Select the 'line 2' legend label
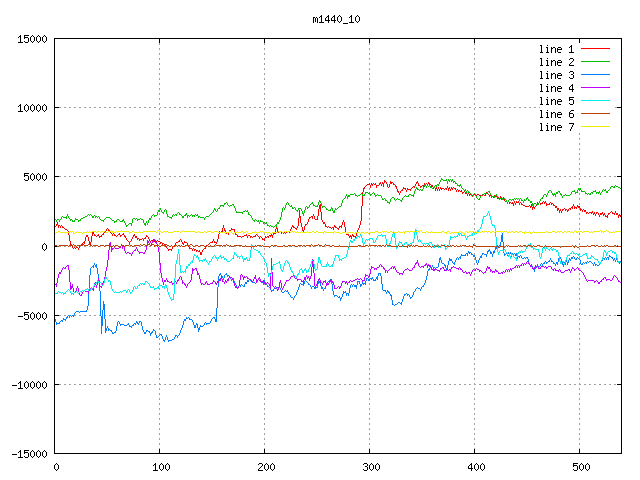Image resolution: width=640 pixels, height=480 pixels. 557,62
